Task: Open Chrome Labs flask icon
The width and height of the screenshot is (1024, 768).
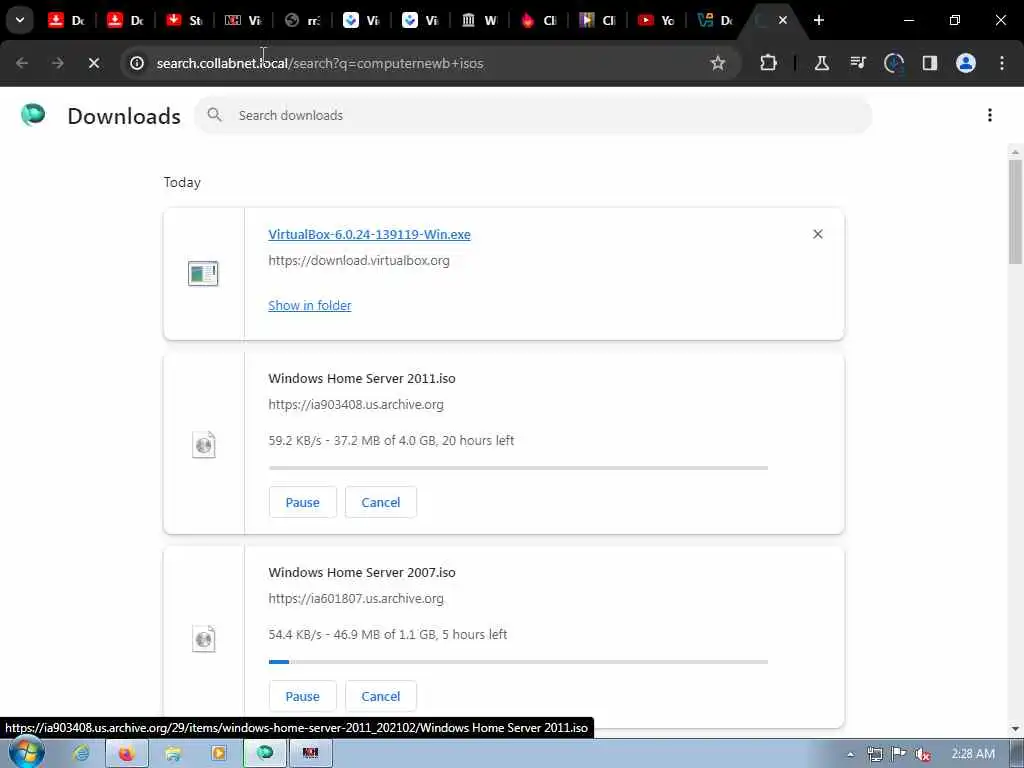Action: [x=822, y=63]
